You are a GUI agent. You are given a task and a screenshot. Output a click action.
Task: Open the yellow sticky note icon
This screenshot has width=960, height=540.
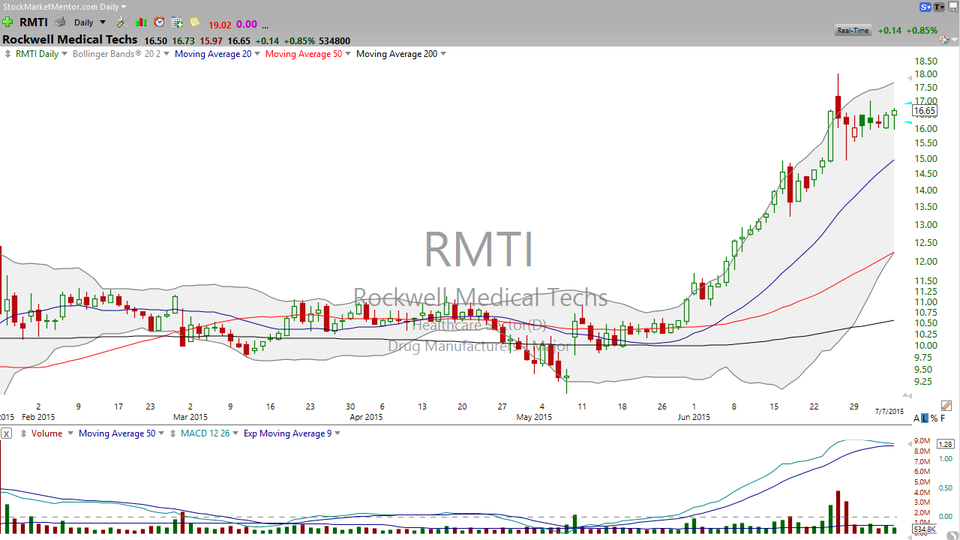tap(195, 23)
